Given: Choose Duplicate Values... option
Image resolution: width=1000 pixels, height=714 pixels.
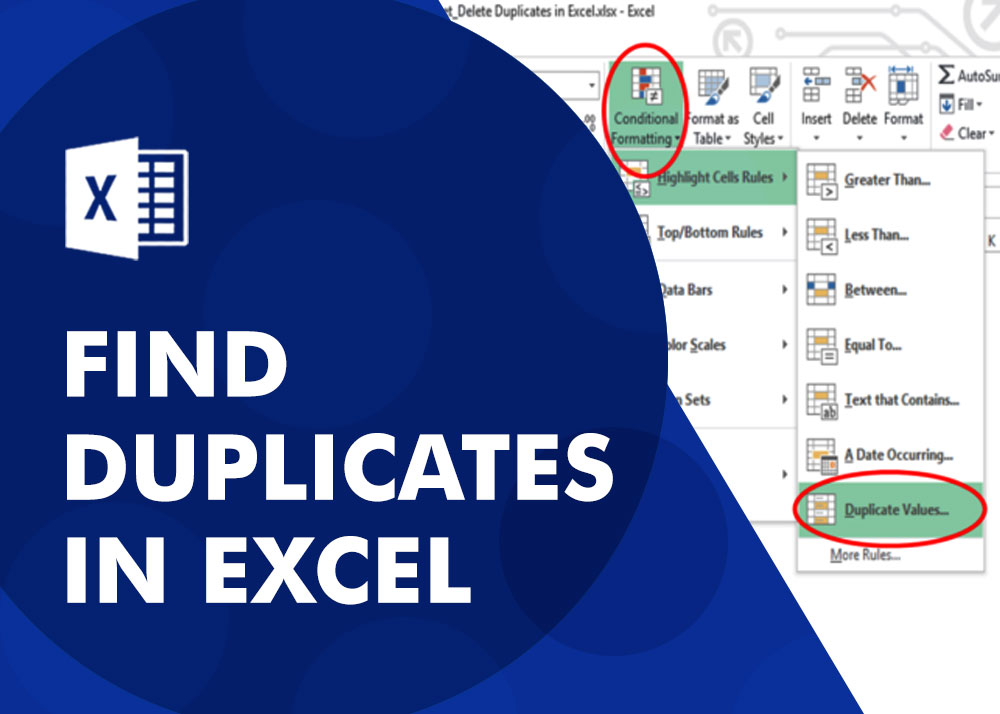Looking at the screenshot, I should pos(890,509).
